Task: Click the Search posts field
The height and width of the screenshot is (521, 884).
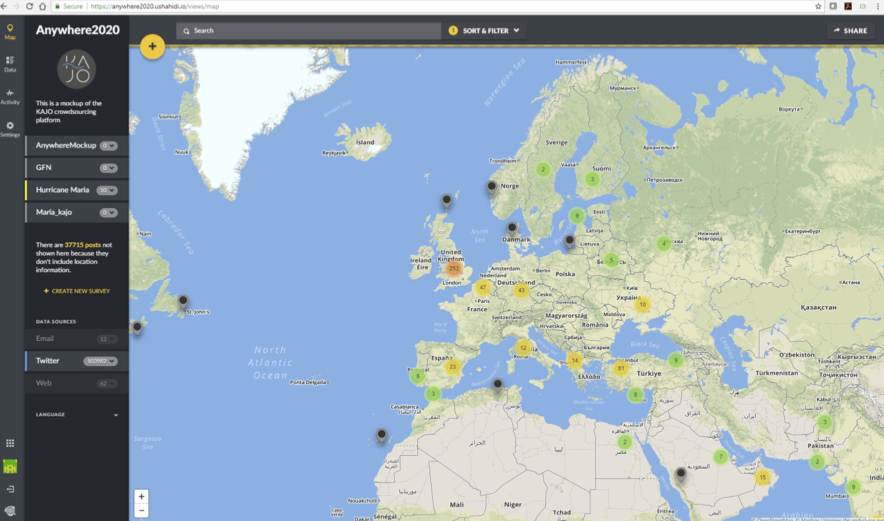Action: tap(310, 31)
